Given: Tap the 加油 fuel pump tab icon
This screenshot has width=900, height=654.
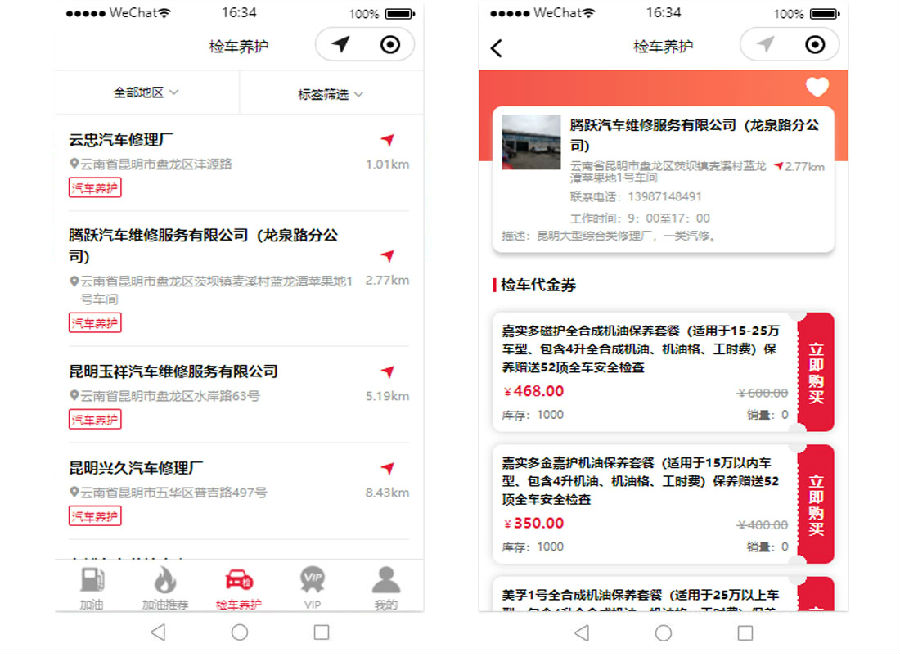Looking at the screenshot, I should pyautogui.click(x=92, y=583).
